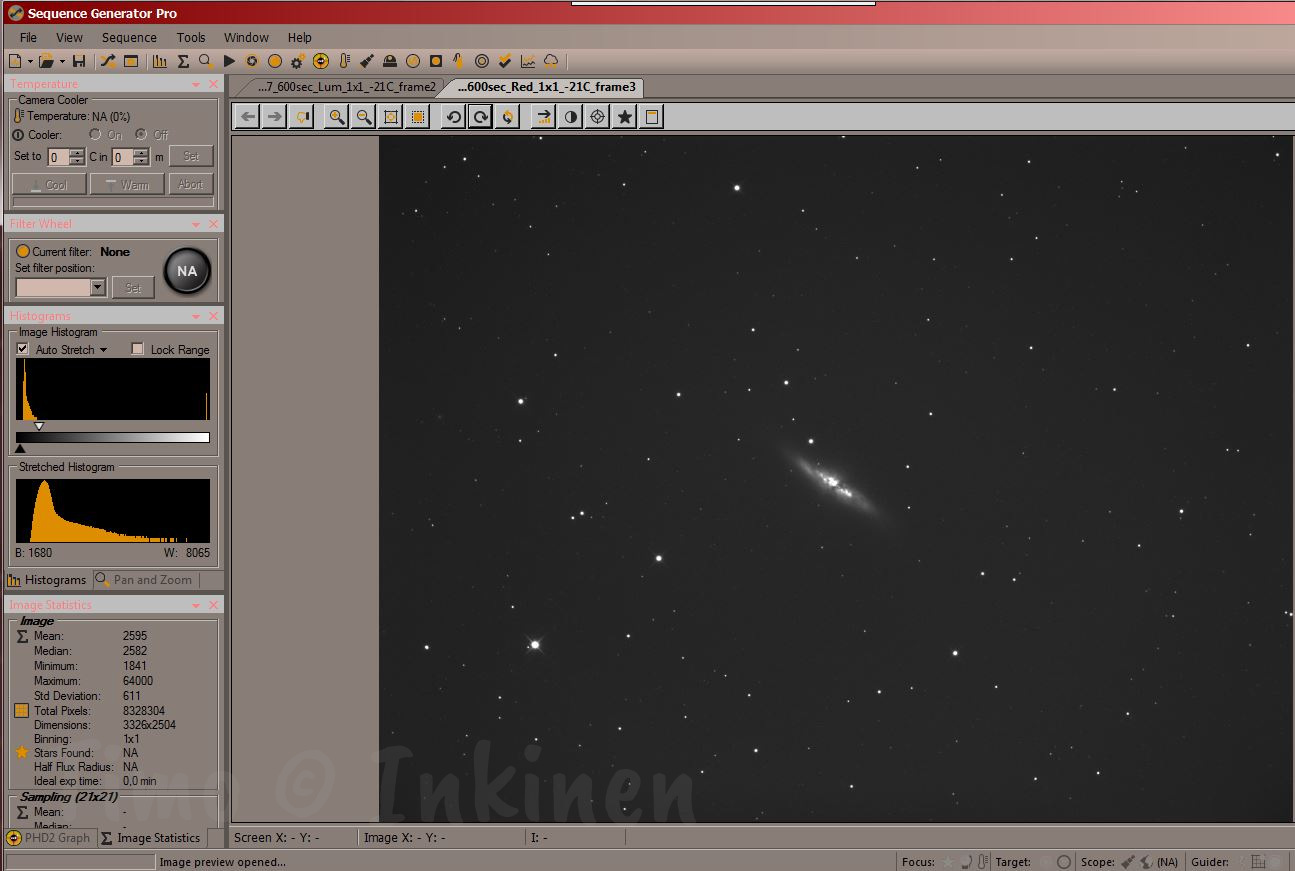Click the white point histogram slider marker
The width and height of the screenshot is (1295, 871).
coord(39,426)
